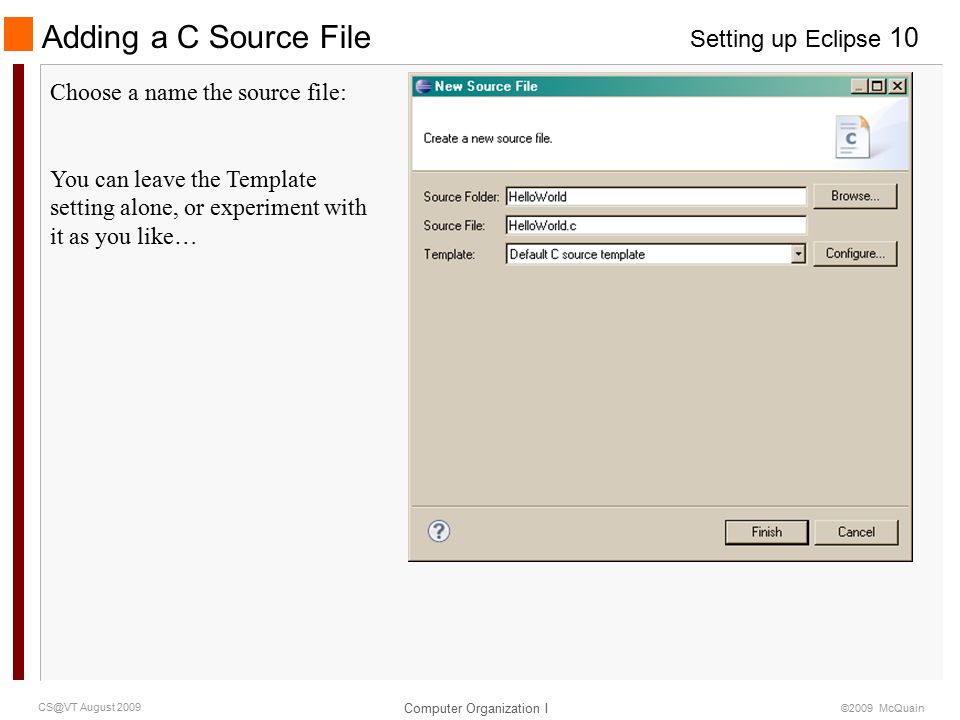Maximize the New Source File dialog
Viewport: 960px width, 720px height.
(877, 86)
